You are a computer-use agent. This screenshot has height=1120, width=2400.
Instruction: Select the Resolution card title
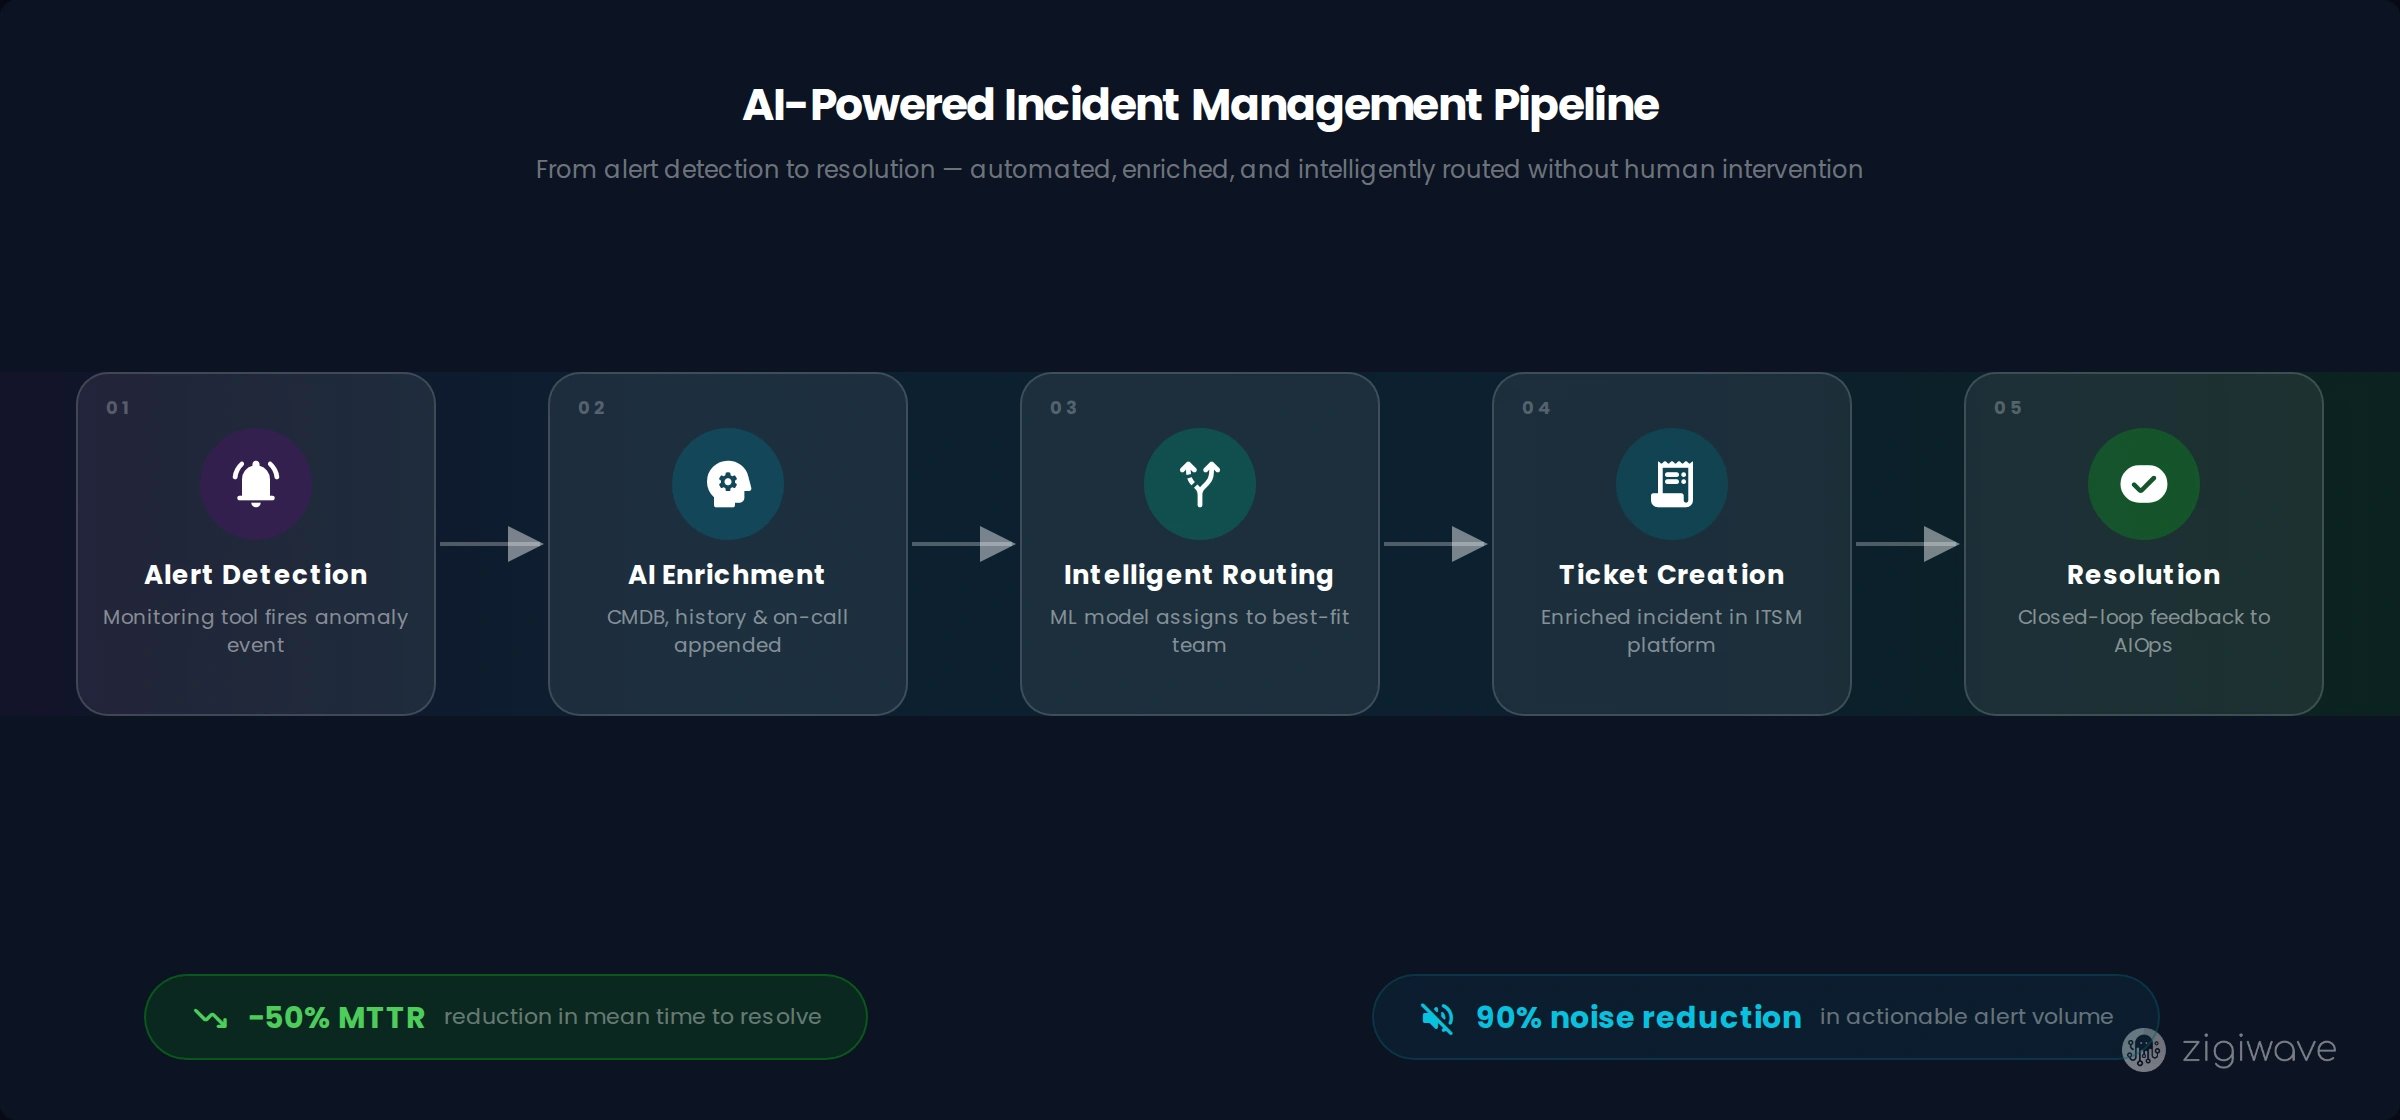click(x=2144, y=575)
